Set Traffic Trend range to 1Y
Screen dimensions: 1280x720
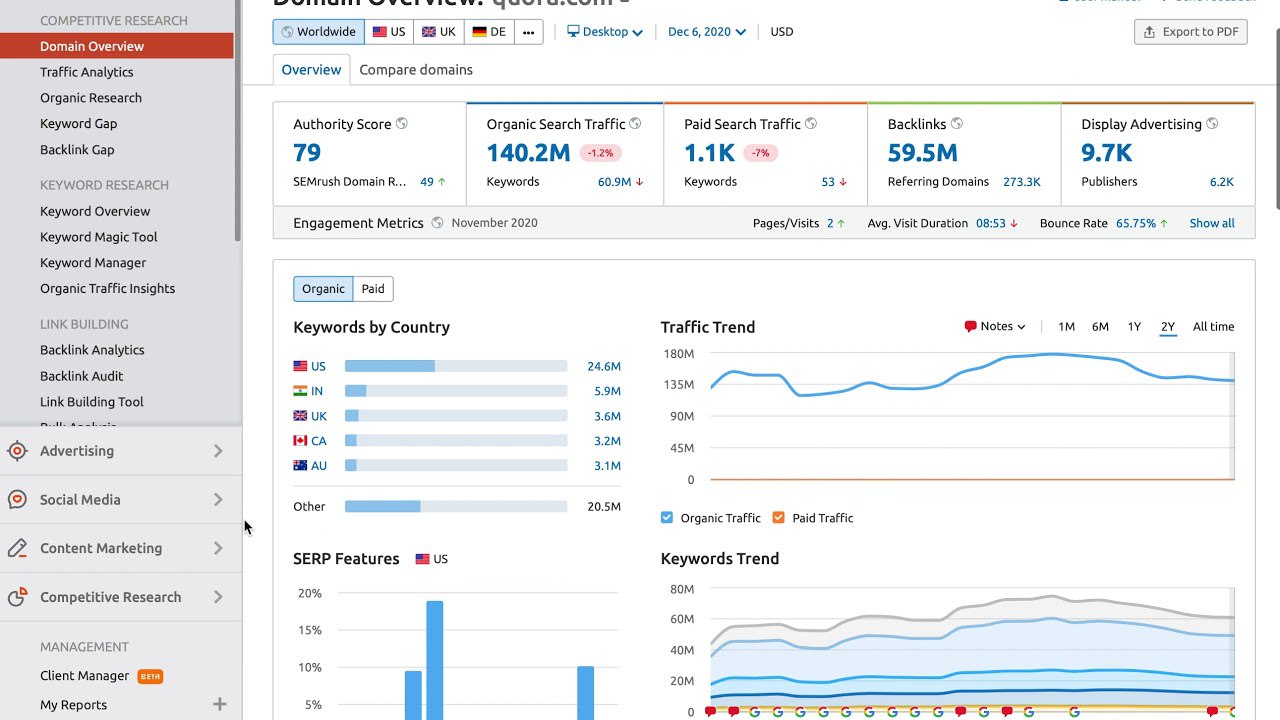pyautogui.click(x=1134, y=327)
